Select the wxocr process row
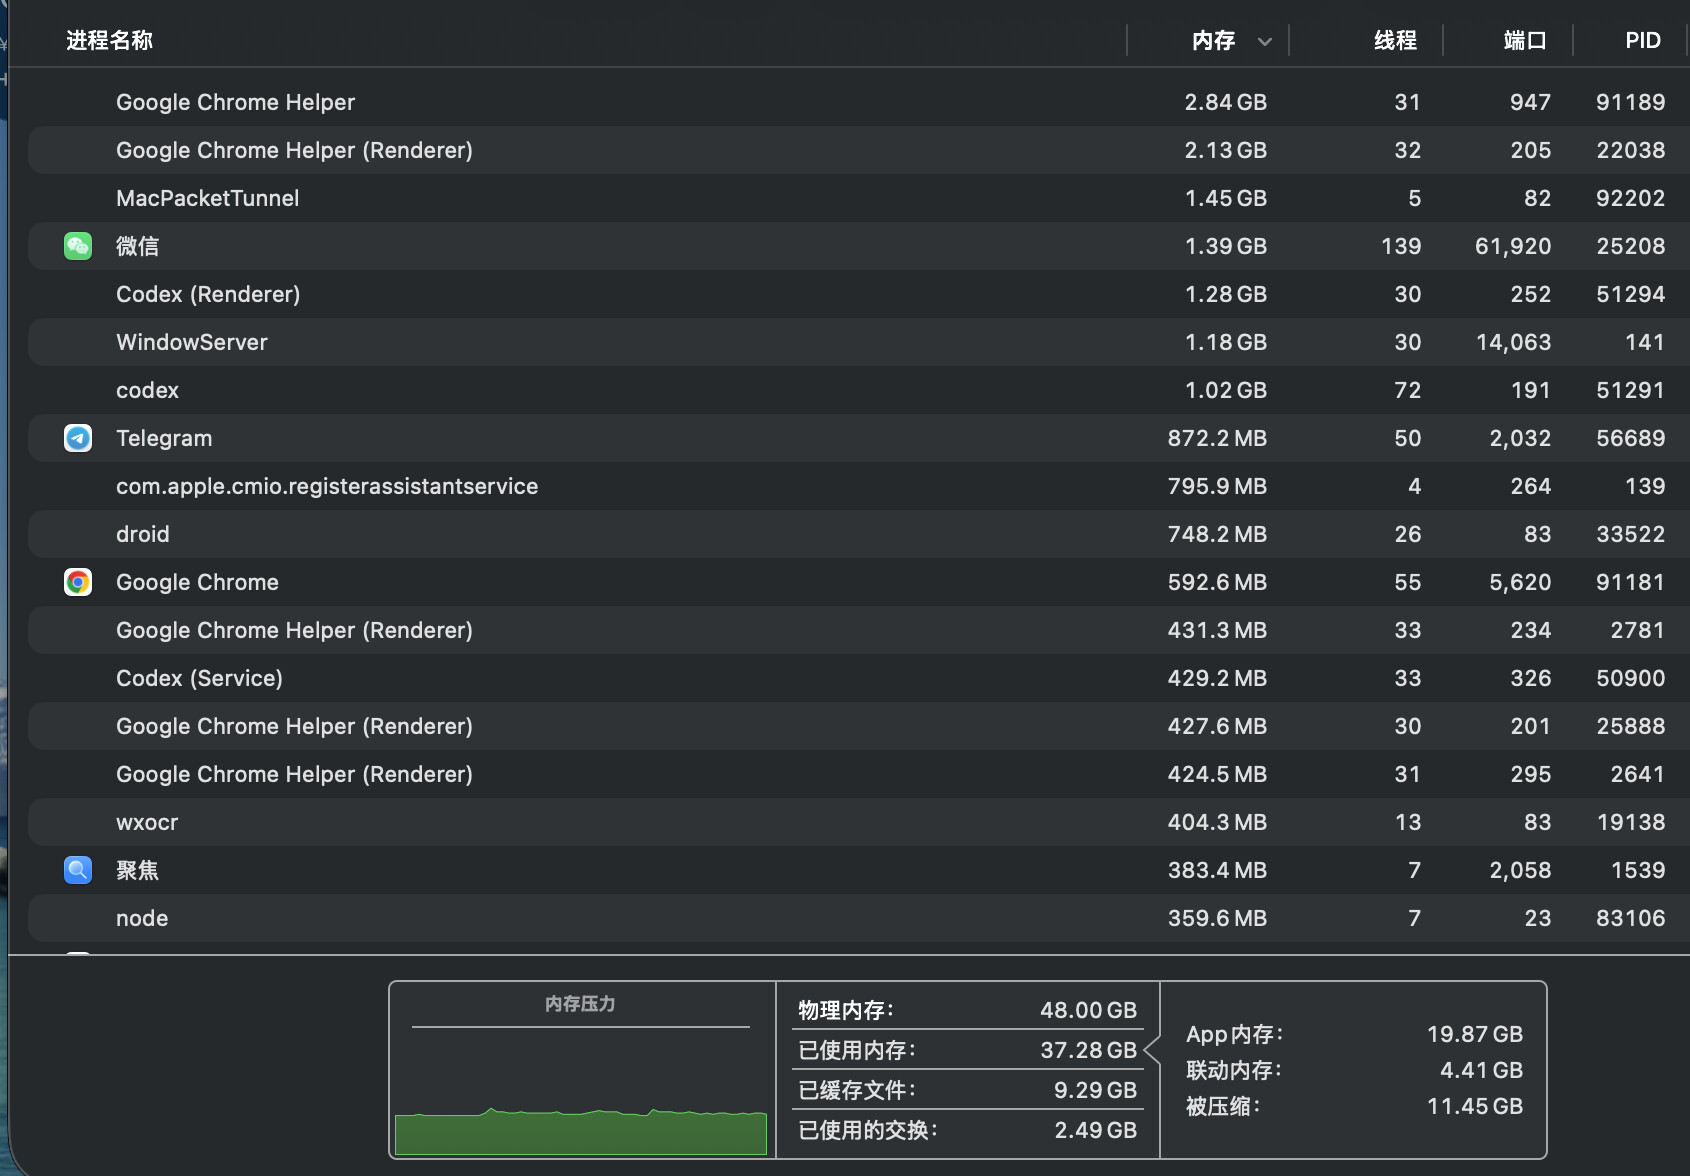The image size is (1690, 1176). click(x=857, y=822)
